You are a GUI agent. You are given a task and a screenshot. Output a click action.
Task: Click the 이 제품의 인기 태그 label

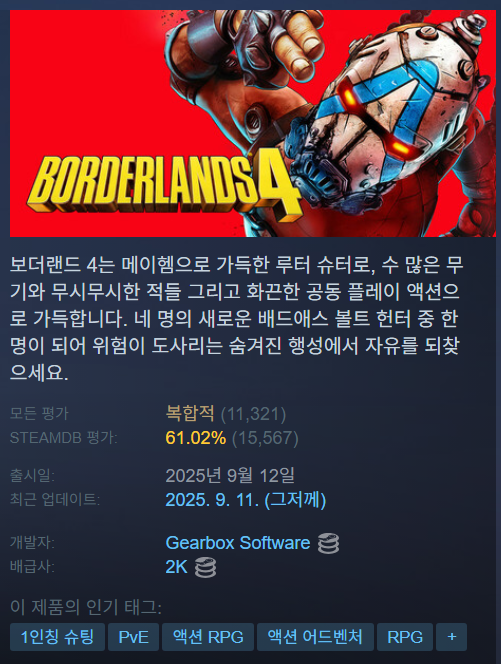click(x=86, y=608)
